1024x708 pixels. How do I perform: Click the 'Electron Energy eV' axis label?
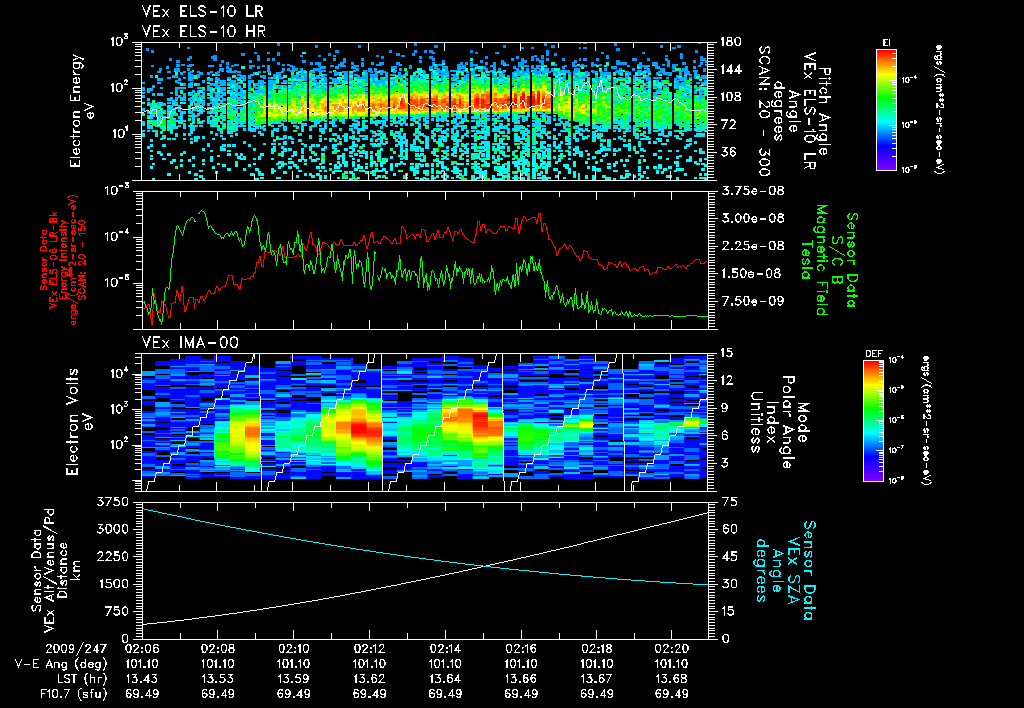click(82, 111)
